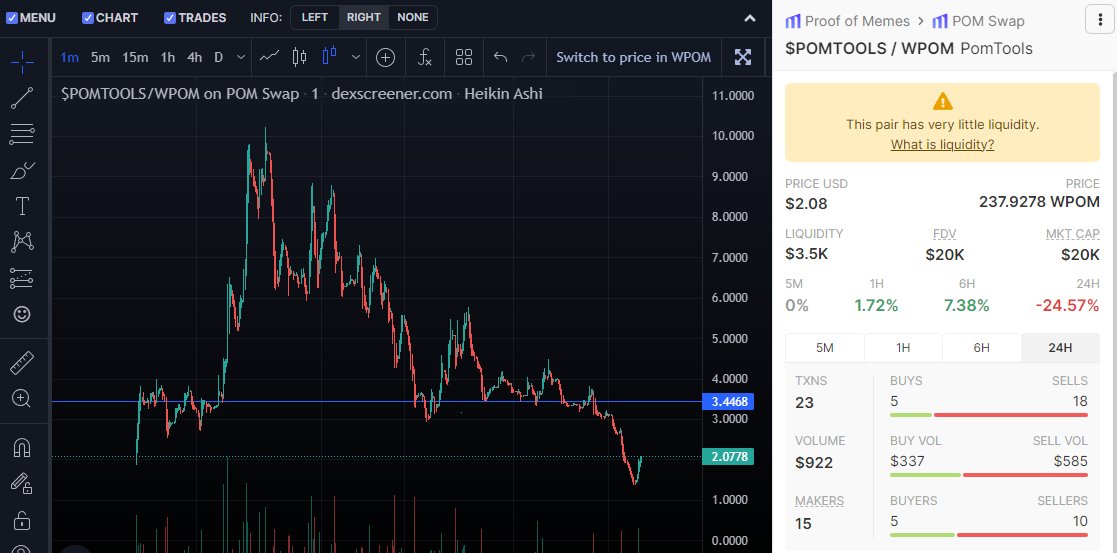Switch stats to the 6H tab
1117x553 pixels.
coord(982,348)
